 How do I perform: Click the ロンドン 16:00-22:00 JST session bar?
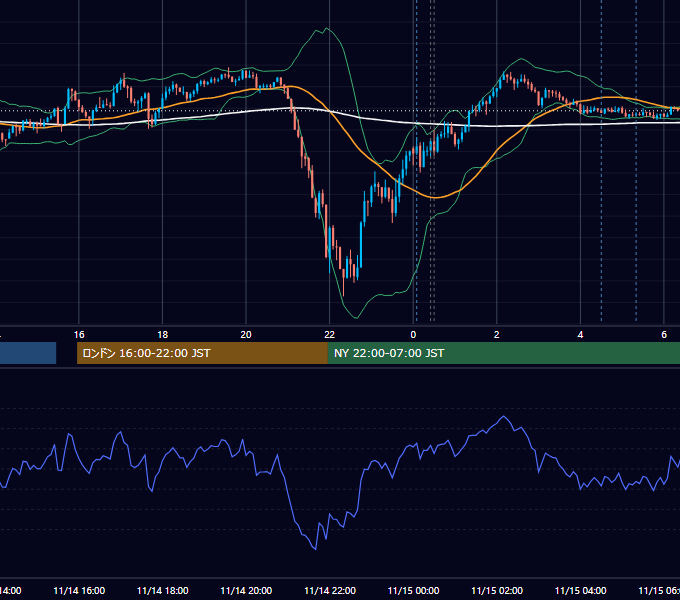[x=202, y=353]
